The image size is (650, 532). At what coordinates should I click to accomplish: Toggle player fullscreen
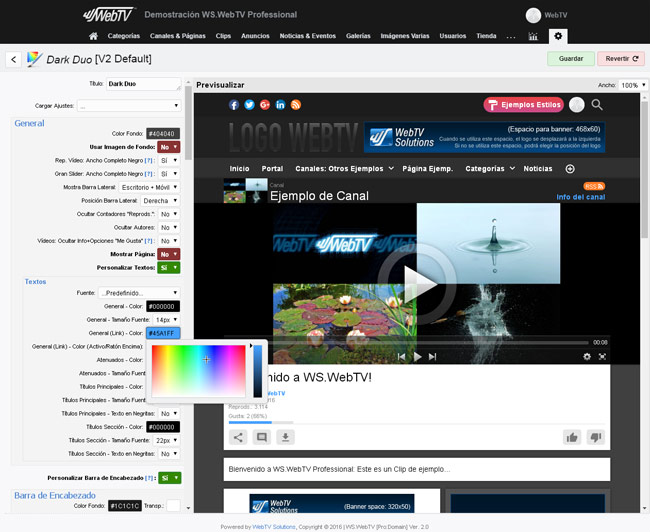[602, 357]
